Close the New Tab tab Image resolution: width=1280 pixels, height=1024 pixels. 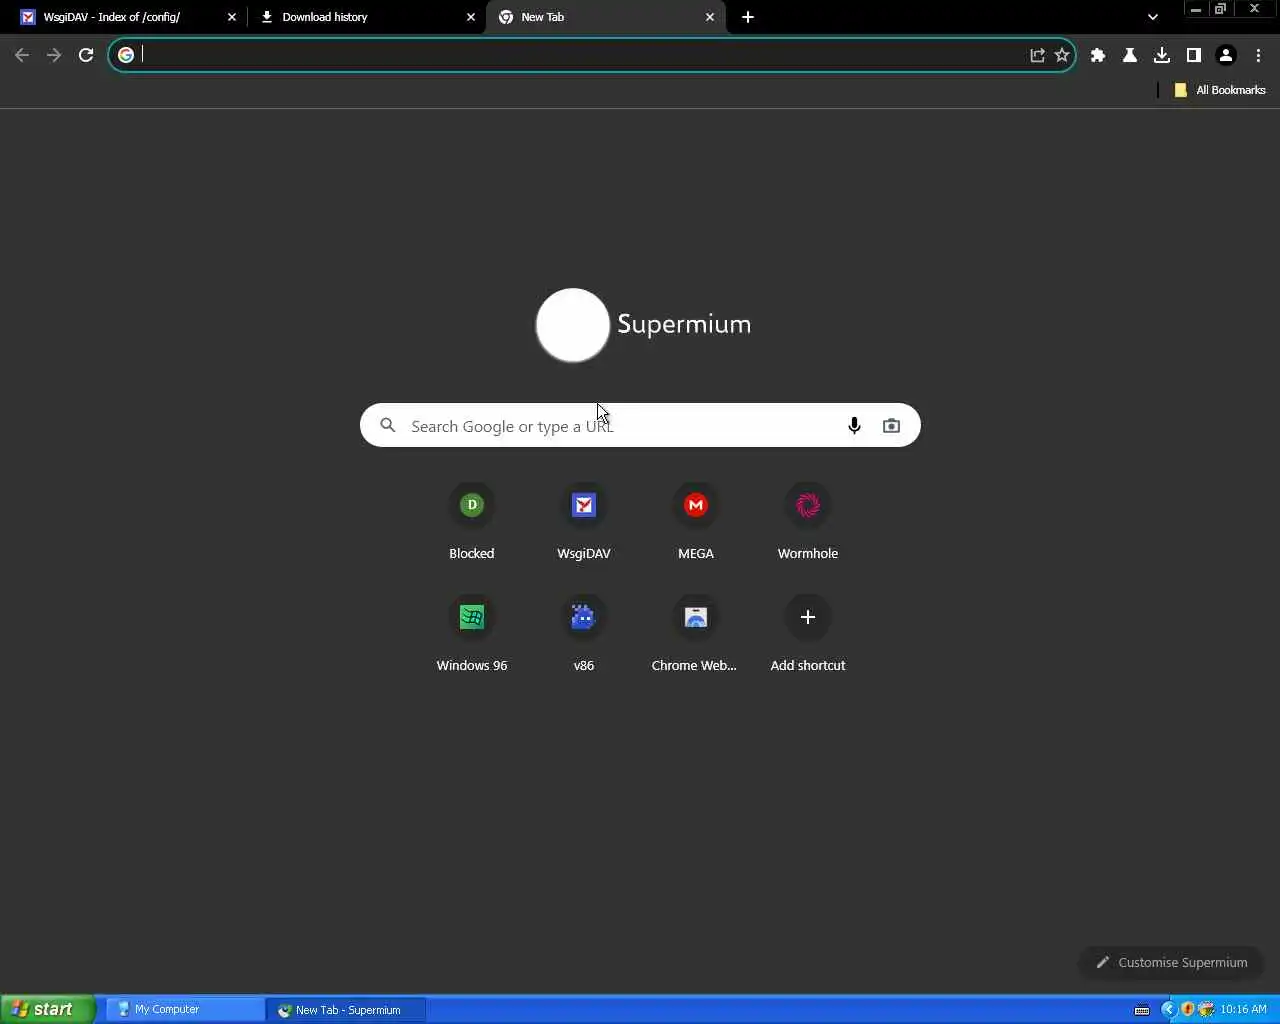[710, 17]
